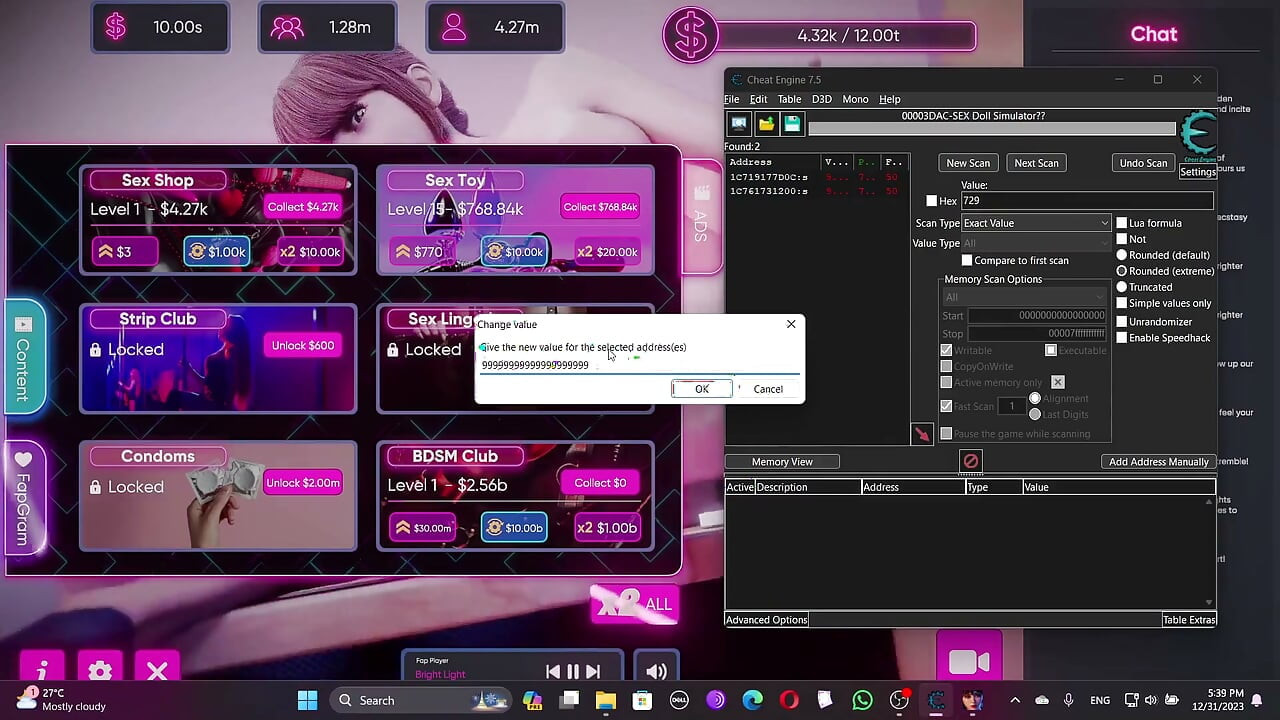Click the pink X button in game
The image size is (1280, 720).
tap(157, 669)
